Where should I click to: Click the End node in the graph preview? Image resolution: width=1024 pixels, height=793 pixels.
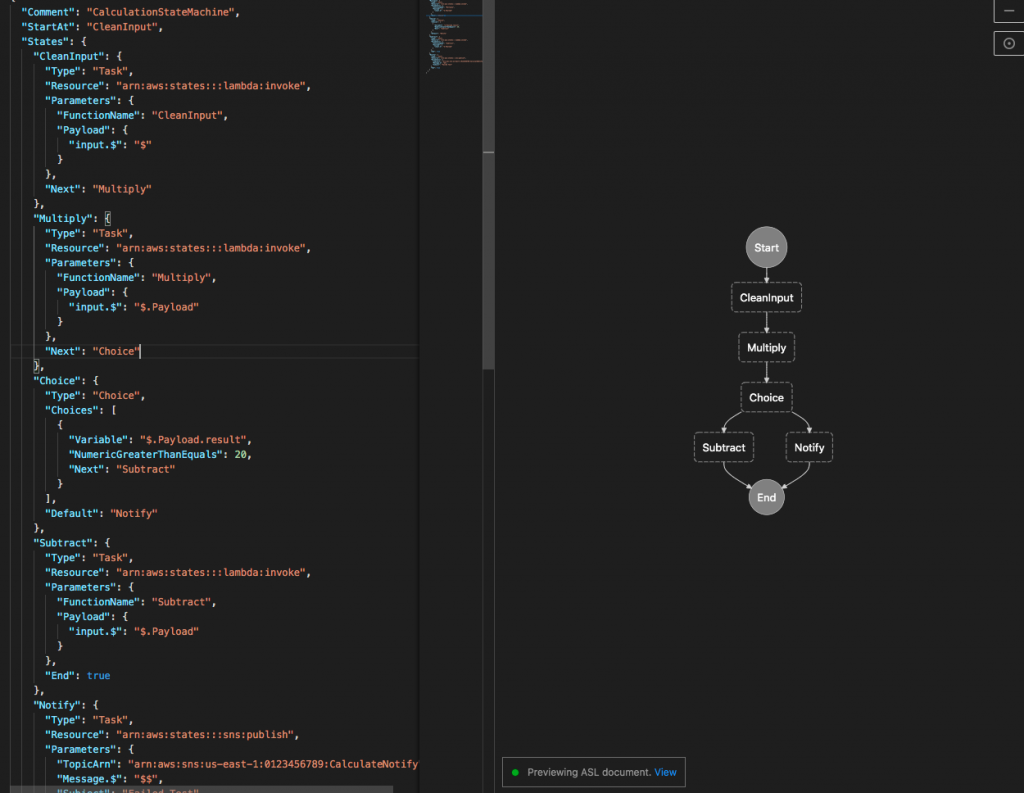766,497
